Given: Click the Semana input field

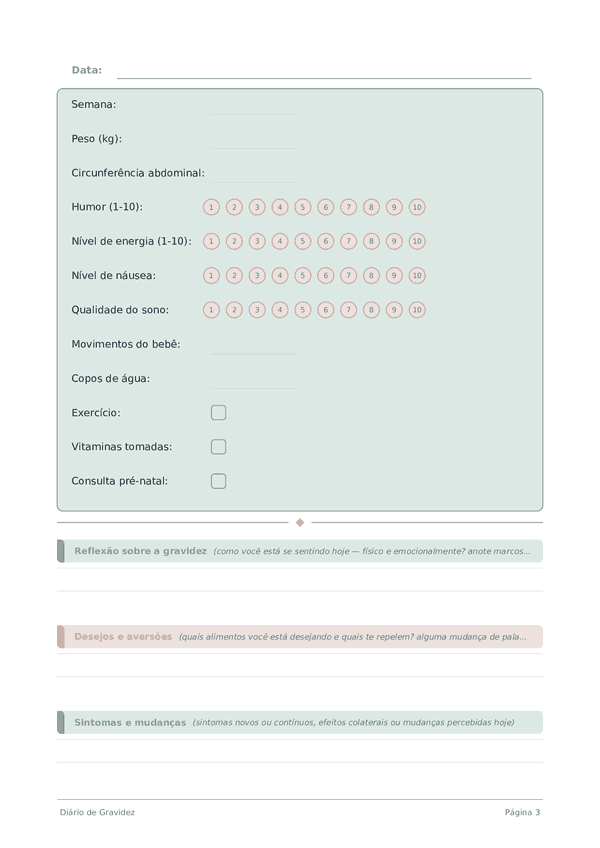Looking at the screenshot, I should click(x=253, y=105).
